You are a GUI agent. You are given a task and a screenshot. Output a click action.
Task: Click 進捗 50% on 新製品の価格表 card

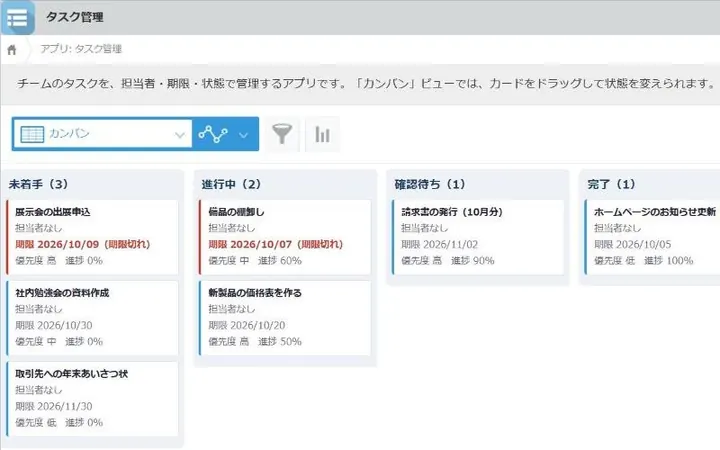point(280,341)
